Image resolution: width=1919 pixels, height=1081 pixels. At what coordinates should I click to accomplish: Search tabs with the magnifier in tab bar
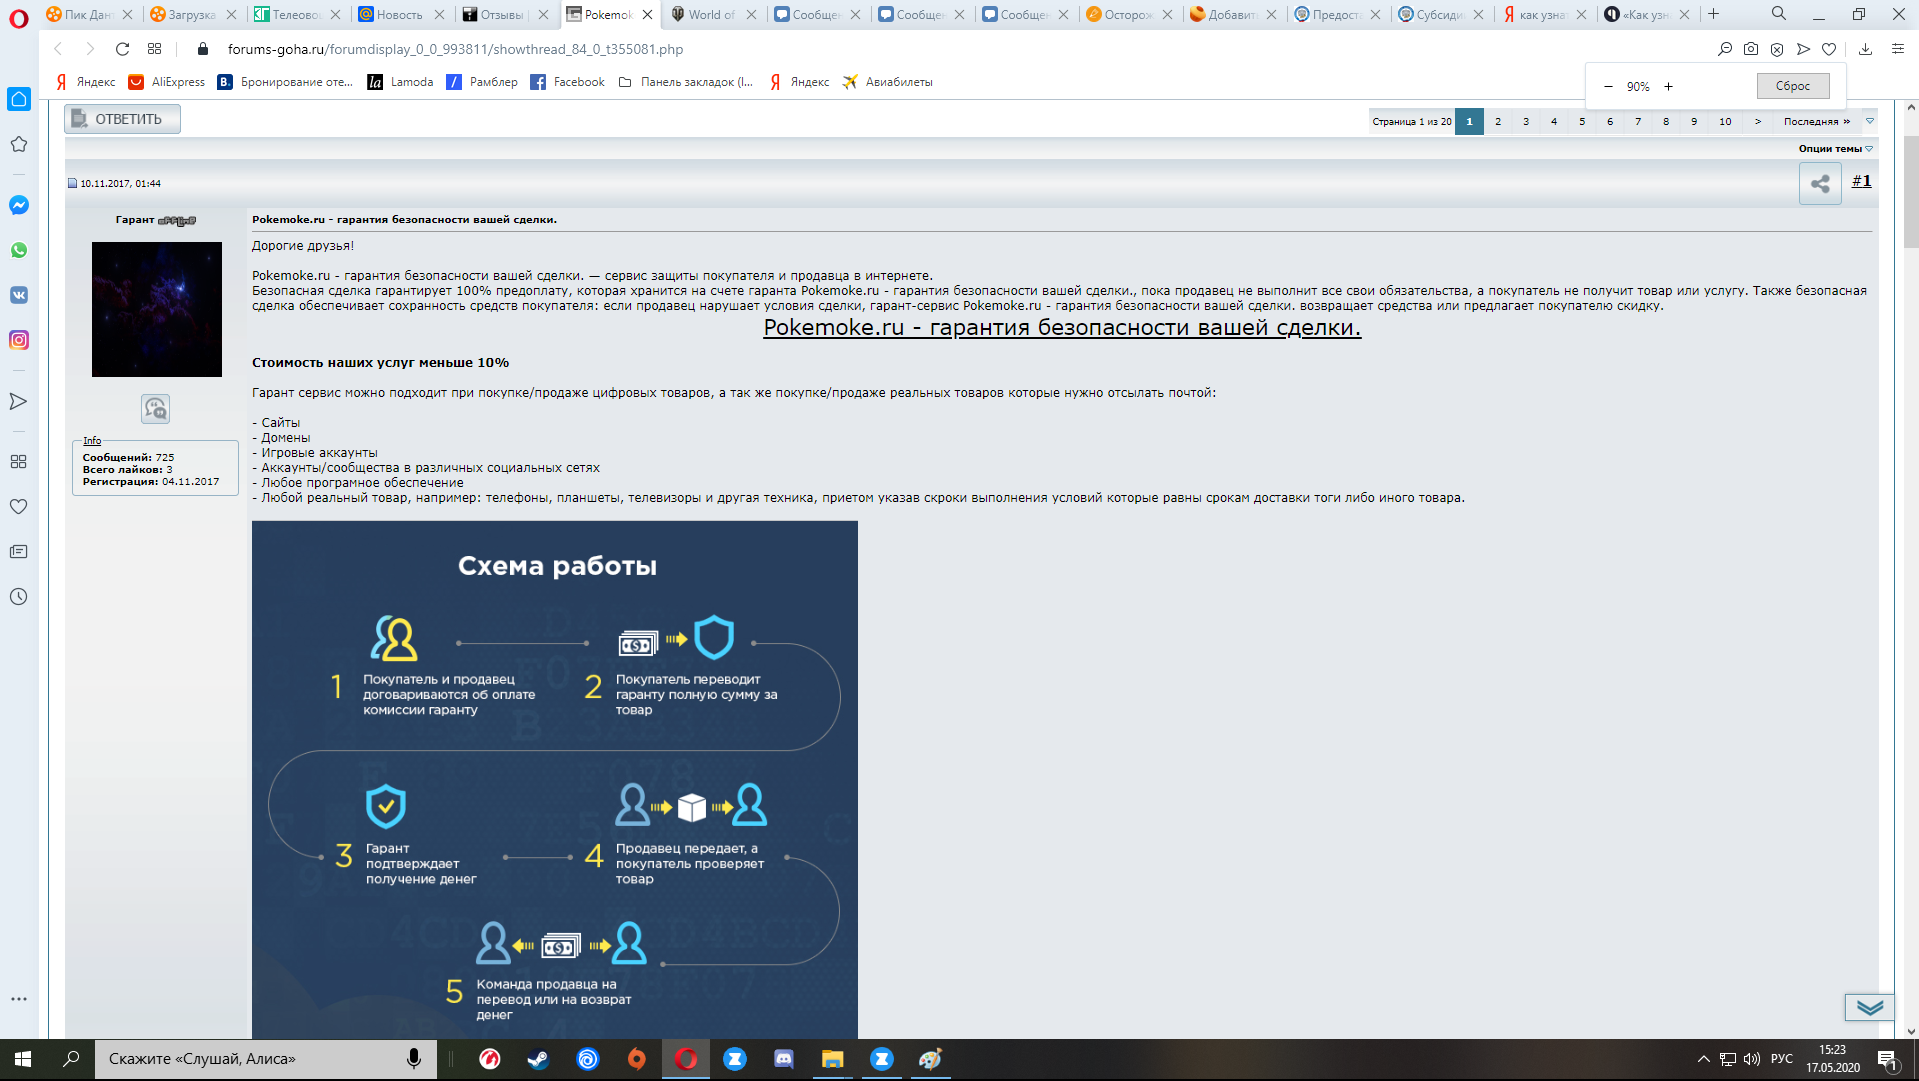coord(1778,14)
